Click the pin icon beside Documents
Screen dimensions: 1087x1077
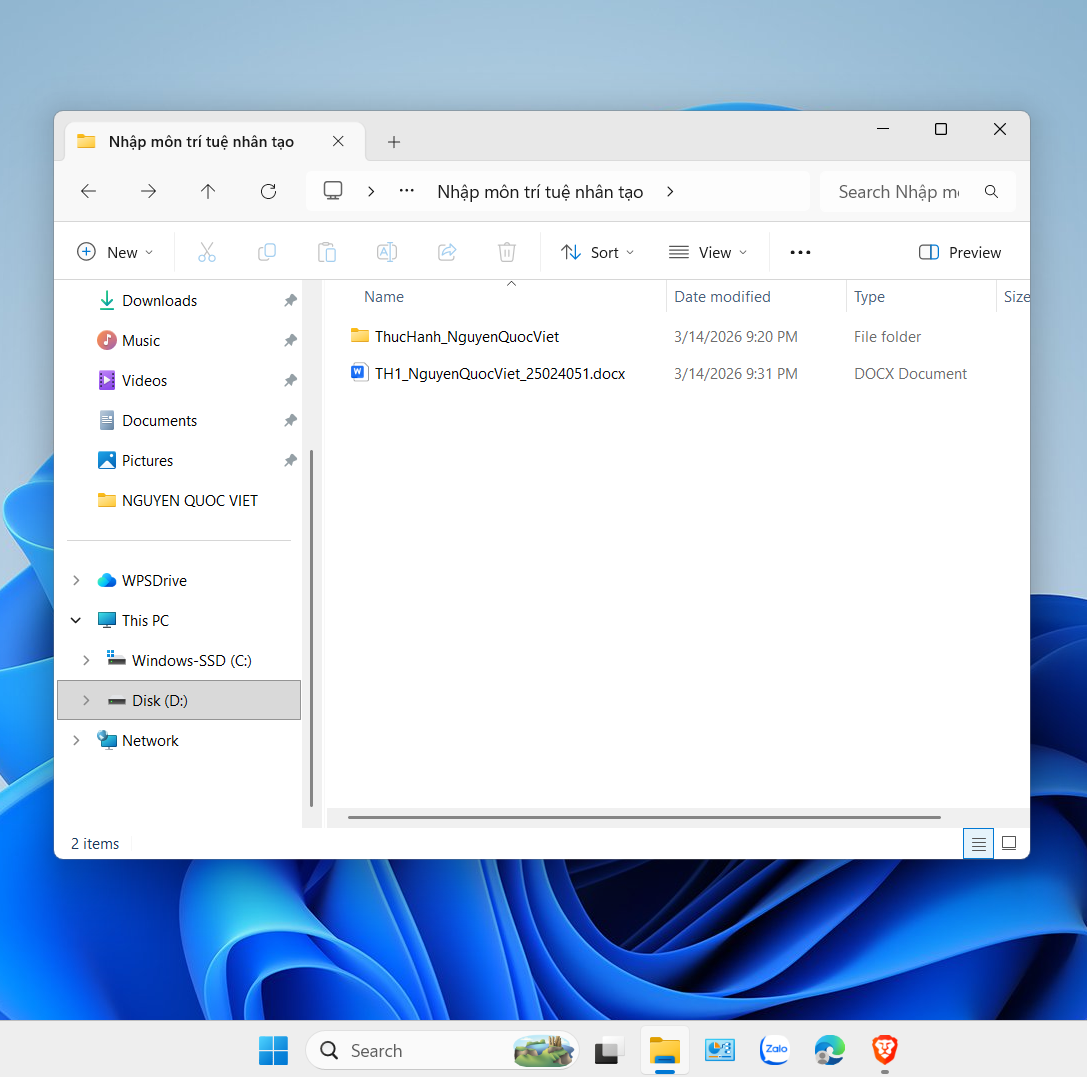coord(290,421)
